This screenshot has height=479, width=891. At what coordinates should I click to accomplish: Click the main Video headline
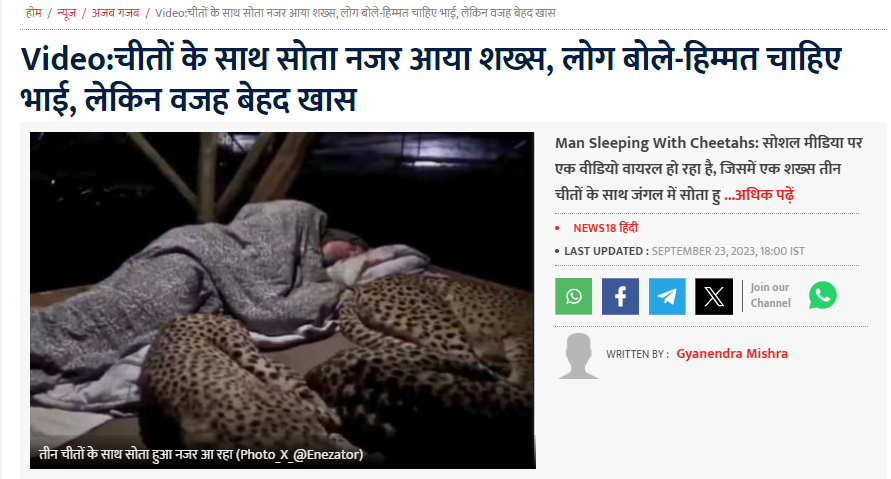(431, 79)
